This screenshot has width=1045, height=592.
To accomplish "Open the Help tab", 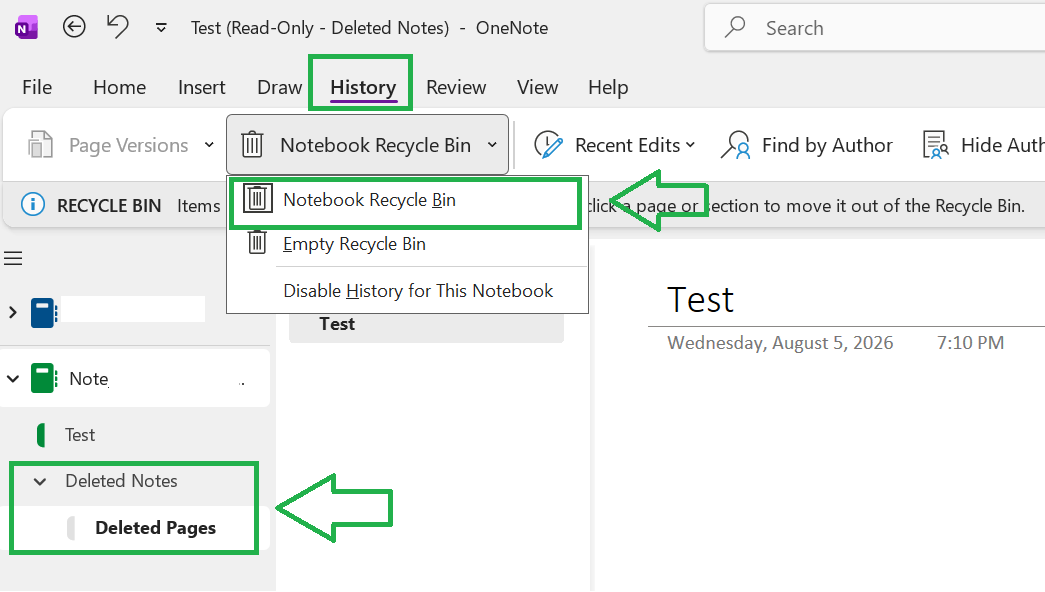I will [x=608, y=87].
